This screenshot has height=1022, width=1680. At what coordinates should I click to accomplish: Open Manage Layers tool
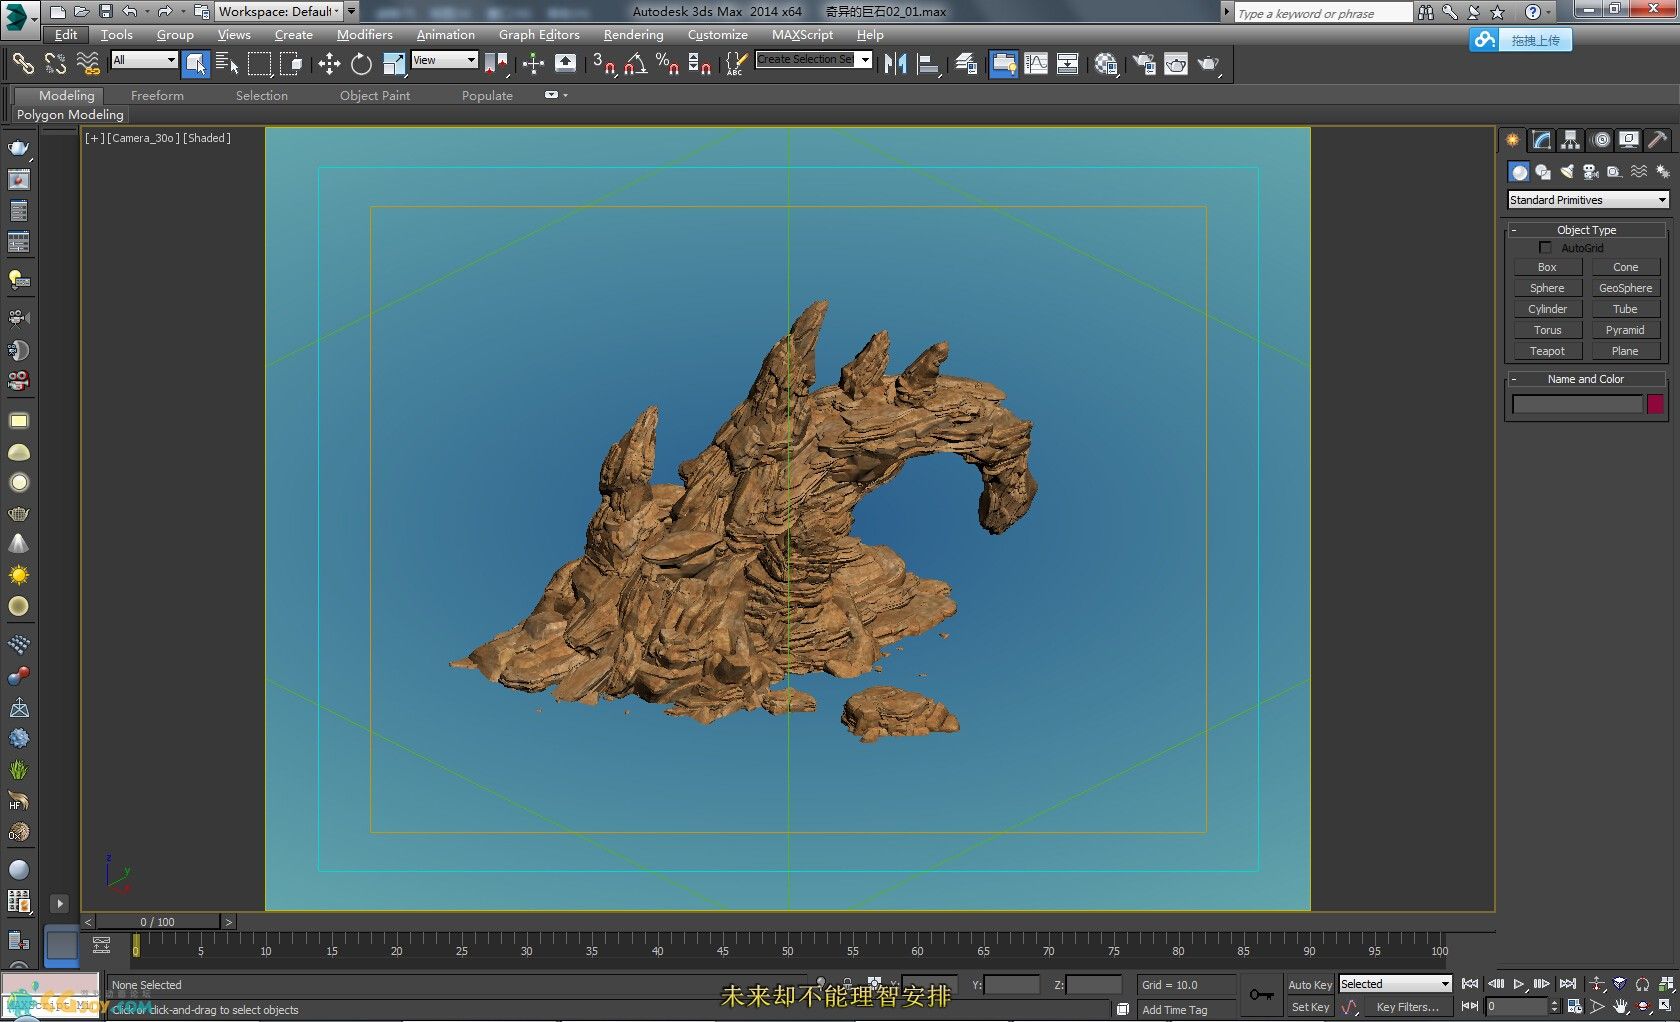pyautogui.click(x=965, y=64)
